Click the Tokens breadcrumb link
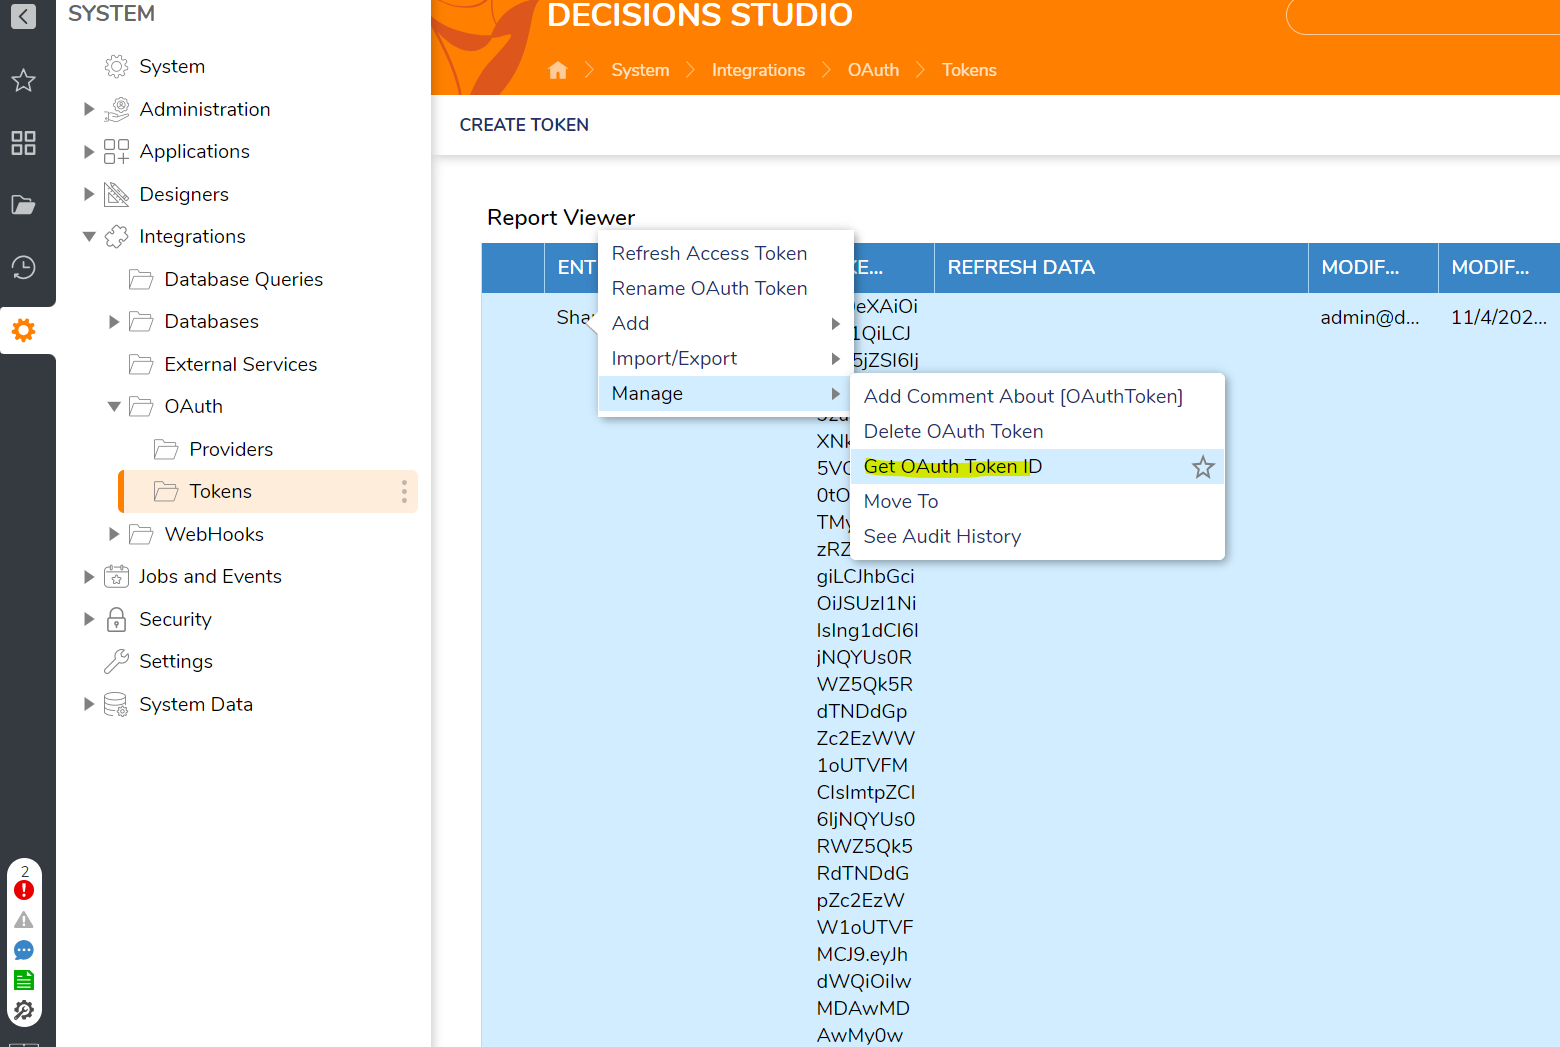1560x1047 pixels. 969,70
